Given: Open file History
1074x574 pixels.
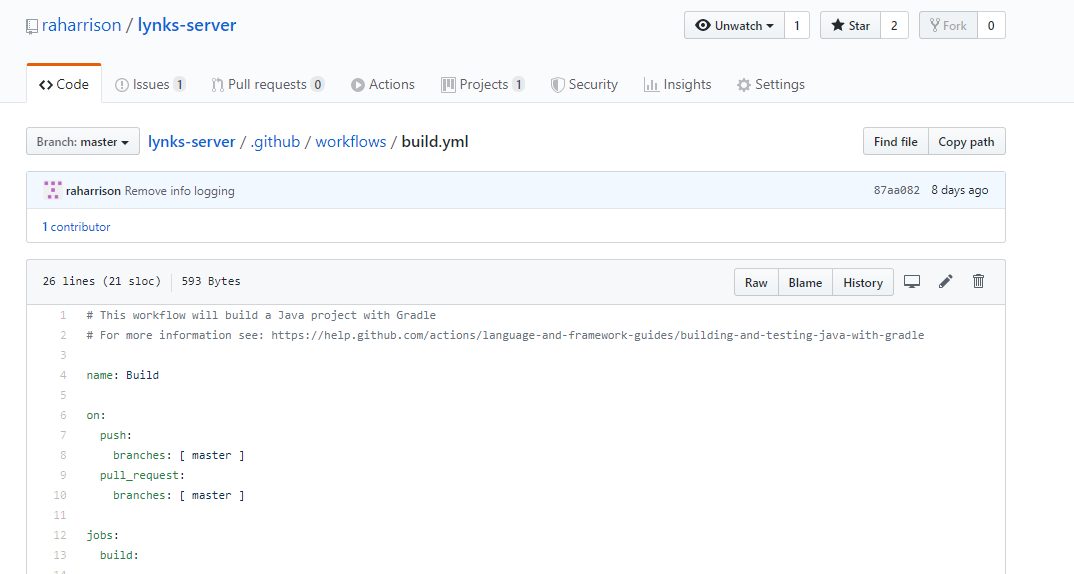Looking at the screenshot, I should click(862, 282).
